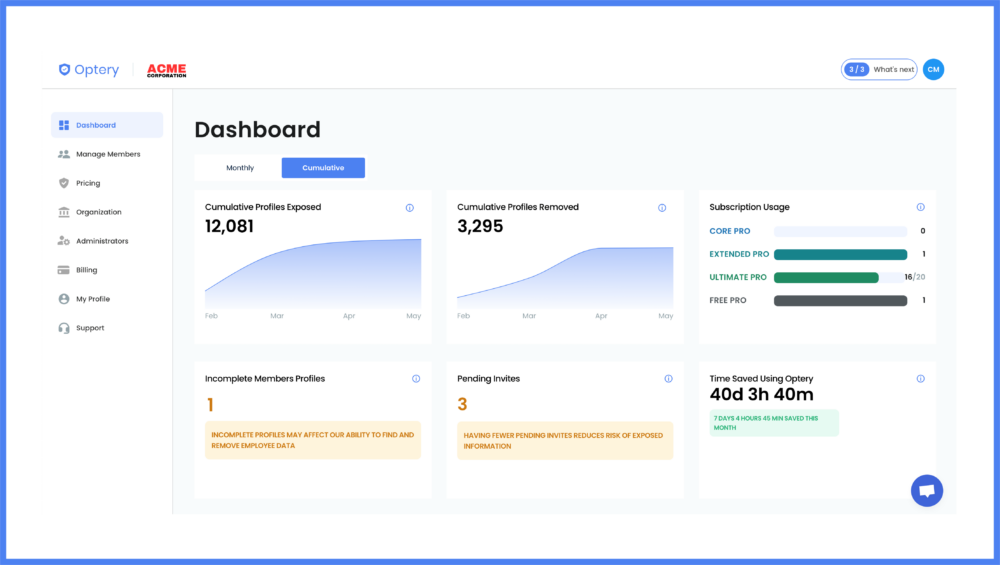Click the CORE PRO plan label

coord(730,231)
